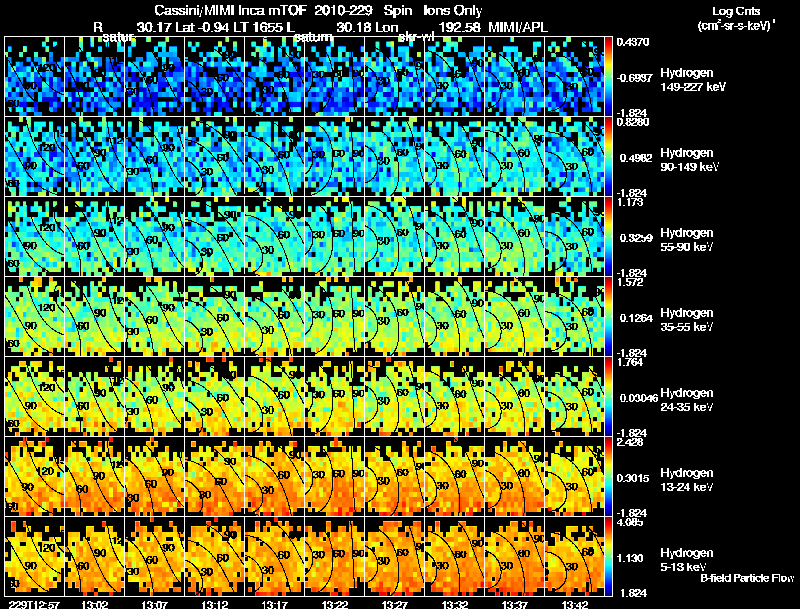
Task: Click the '13:02' time axis label
Action: pos(94,605)
